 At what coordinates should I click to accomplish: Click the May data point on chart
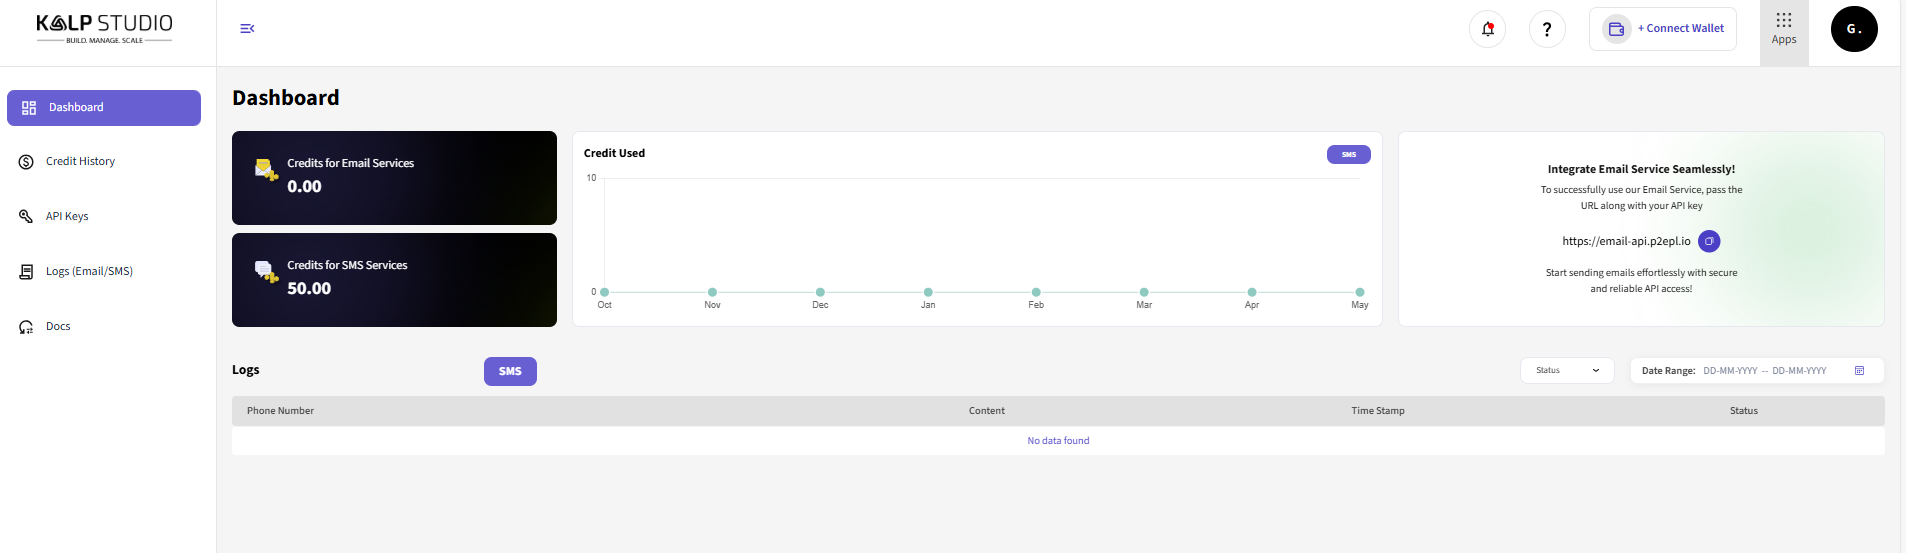coord(1359,292)
